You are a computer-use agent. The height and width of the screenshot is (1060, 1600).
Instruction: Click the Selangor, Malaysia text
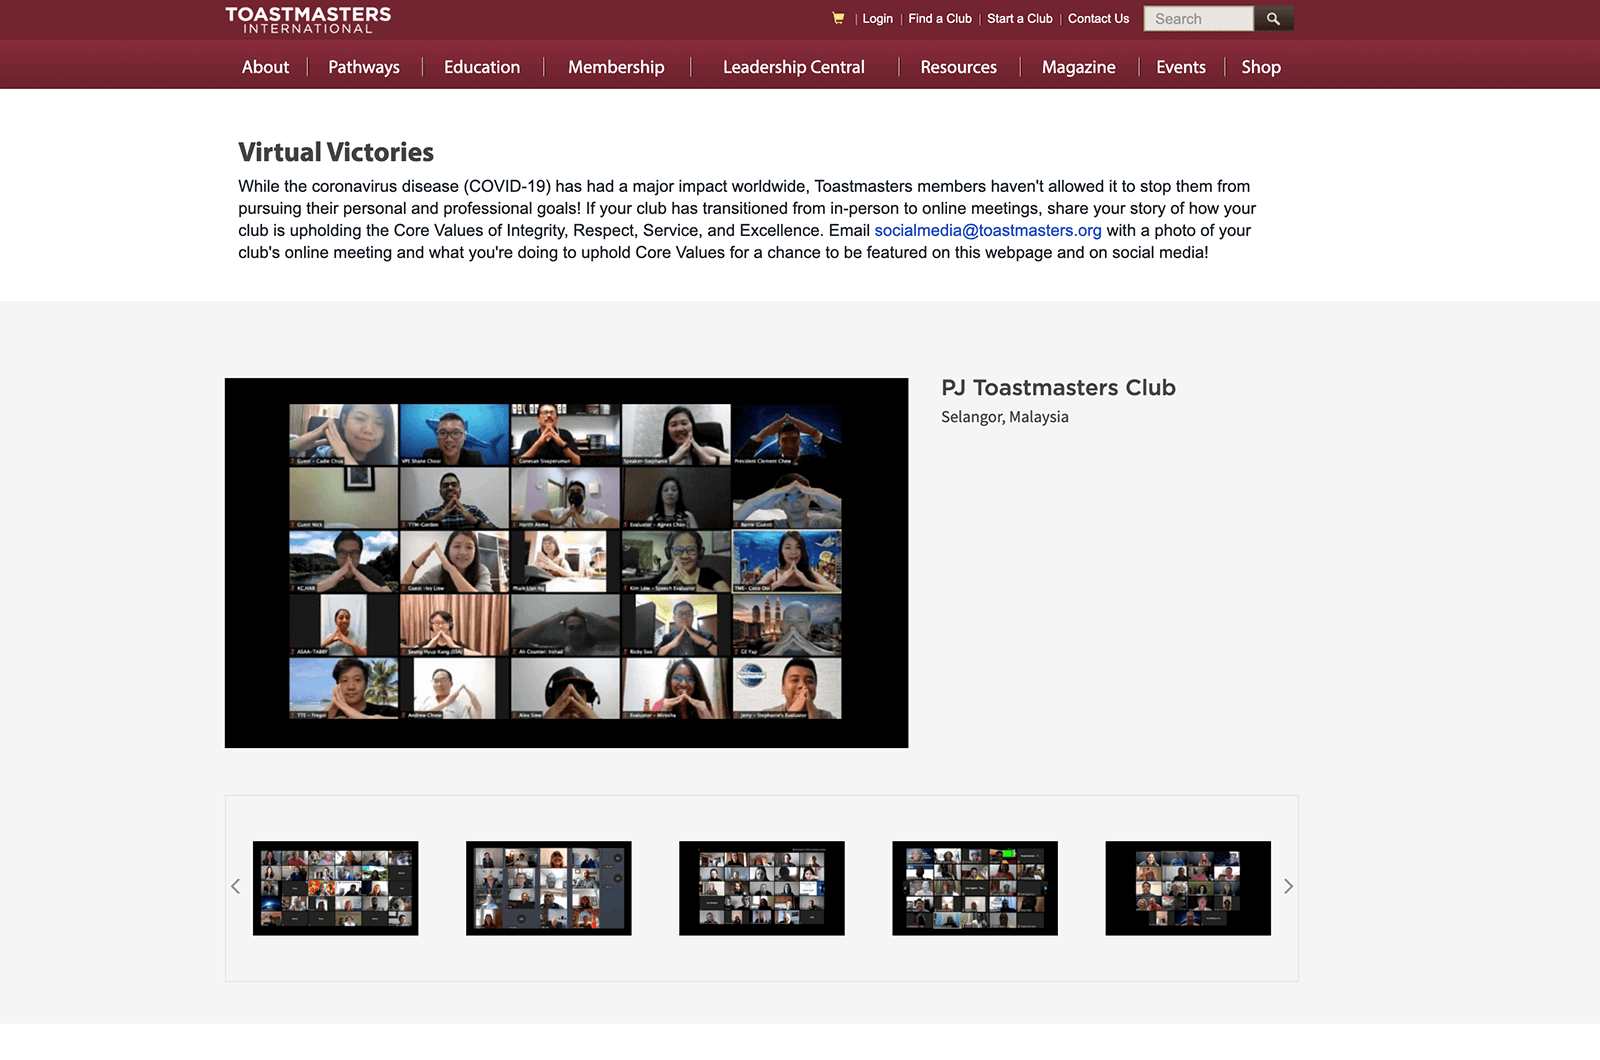tap(1005, 417)
